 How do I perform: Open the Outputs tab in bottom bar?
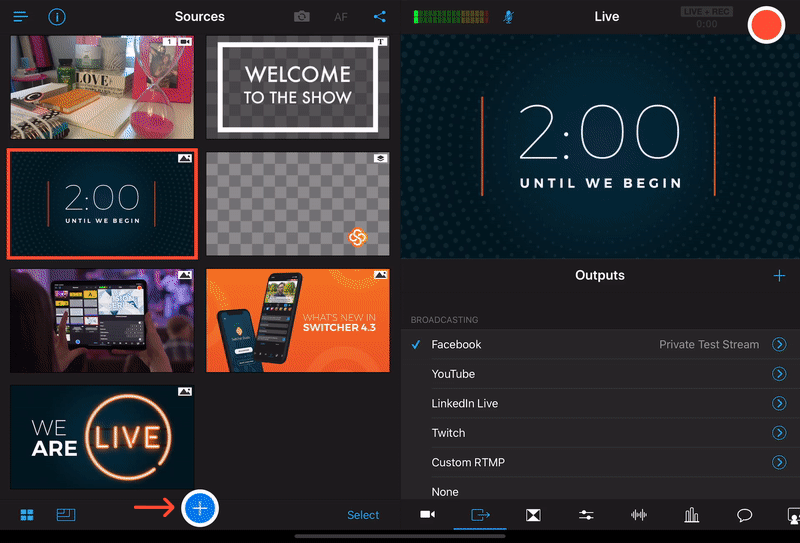[480, 515]
